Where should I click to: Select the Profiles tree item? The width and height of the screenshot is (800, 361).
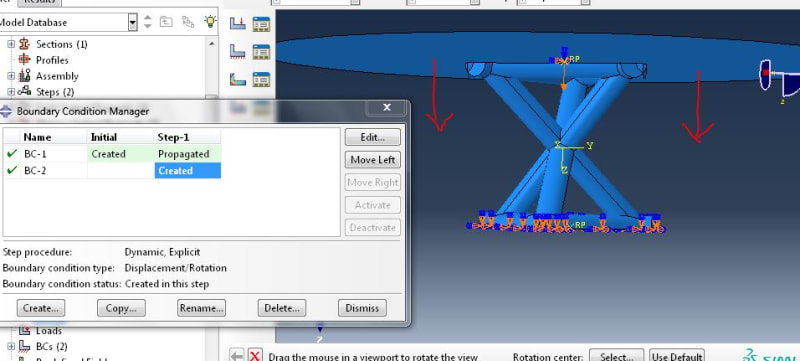point(52,60)
